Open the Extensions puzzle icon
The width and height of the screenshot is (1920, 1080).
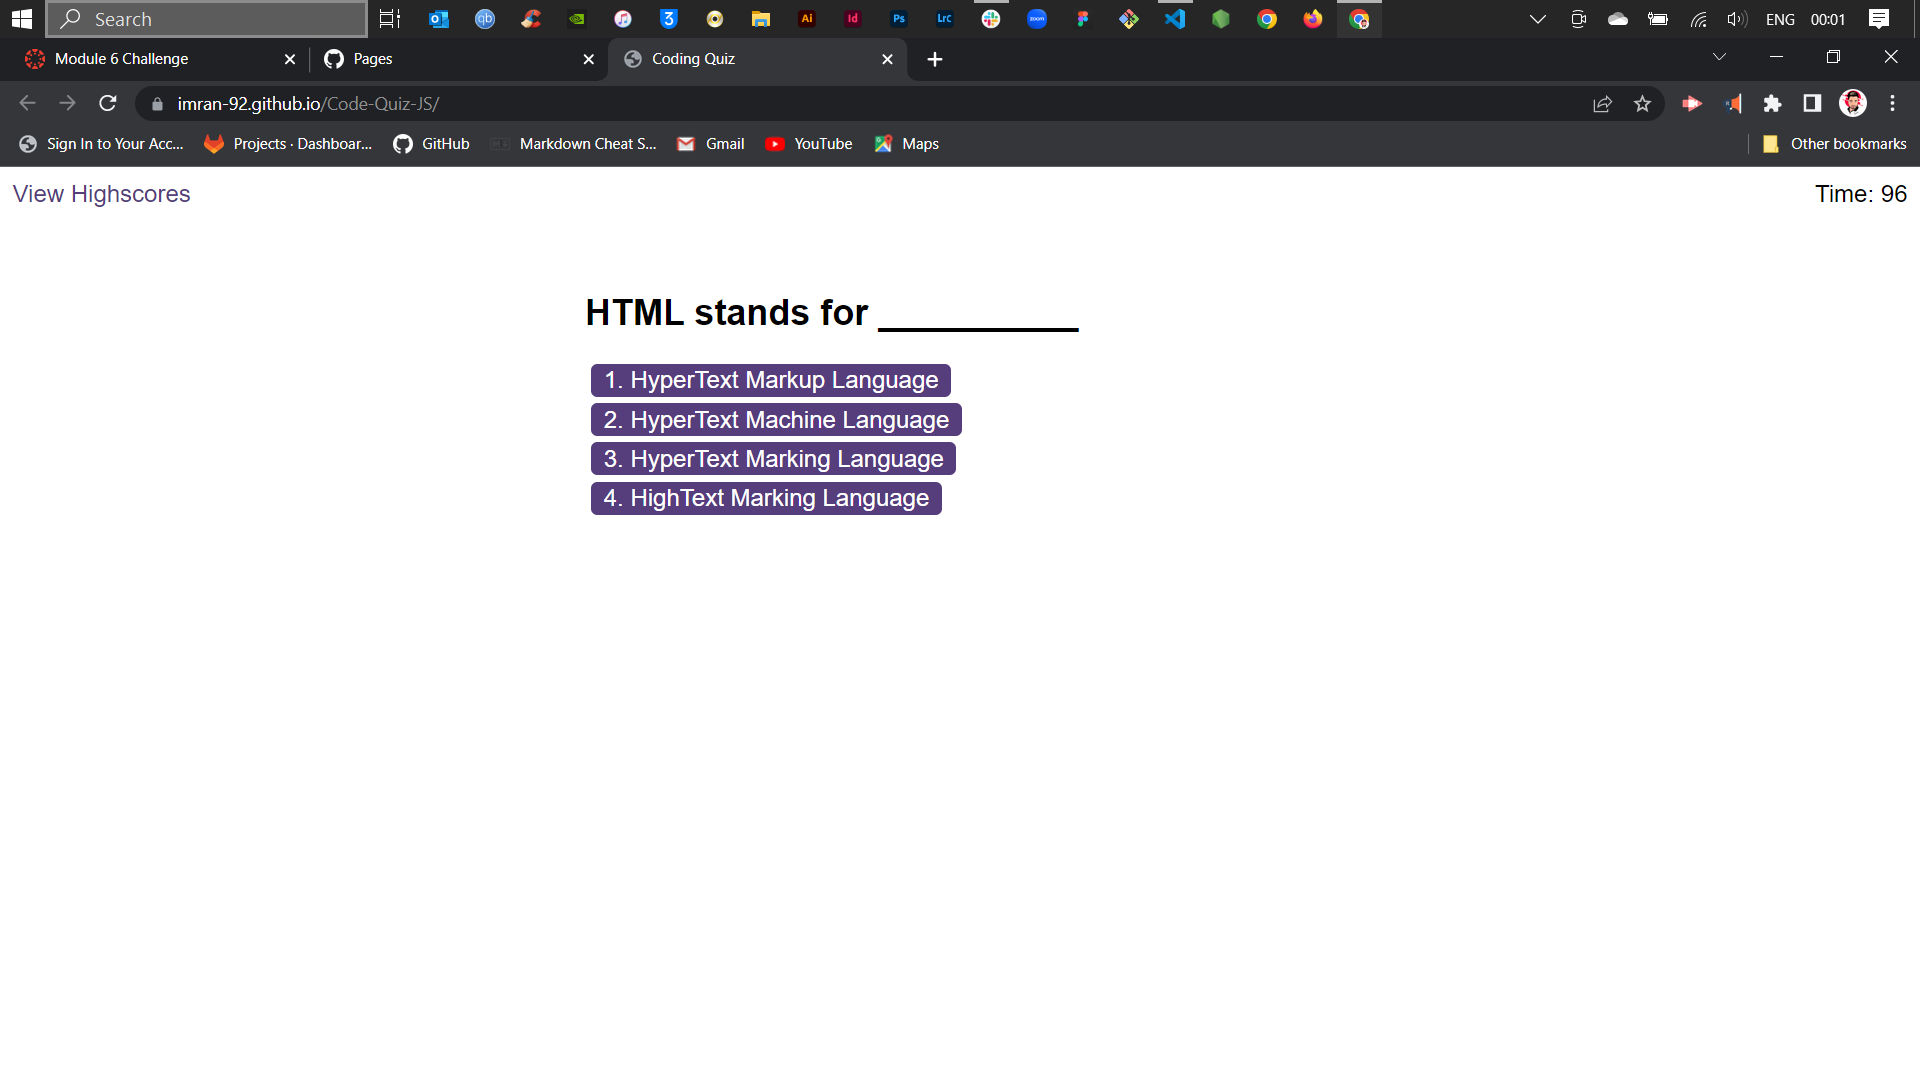coord(1772,103)
